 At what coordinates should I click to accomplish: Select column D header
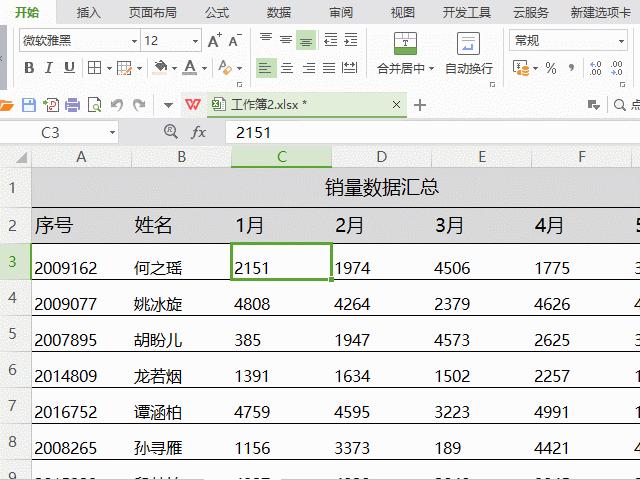(381, 157)
